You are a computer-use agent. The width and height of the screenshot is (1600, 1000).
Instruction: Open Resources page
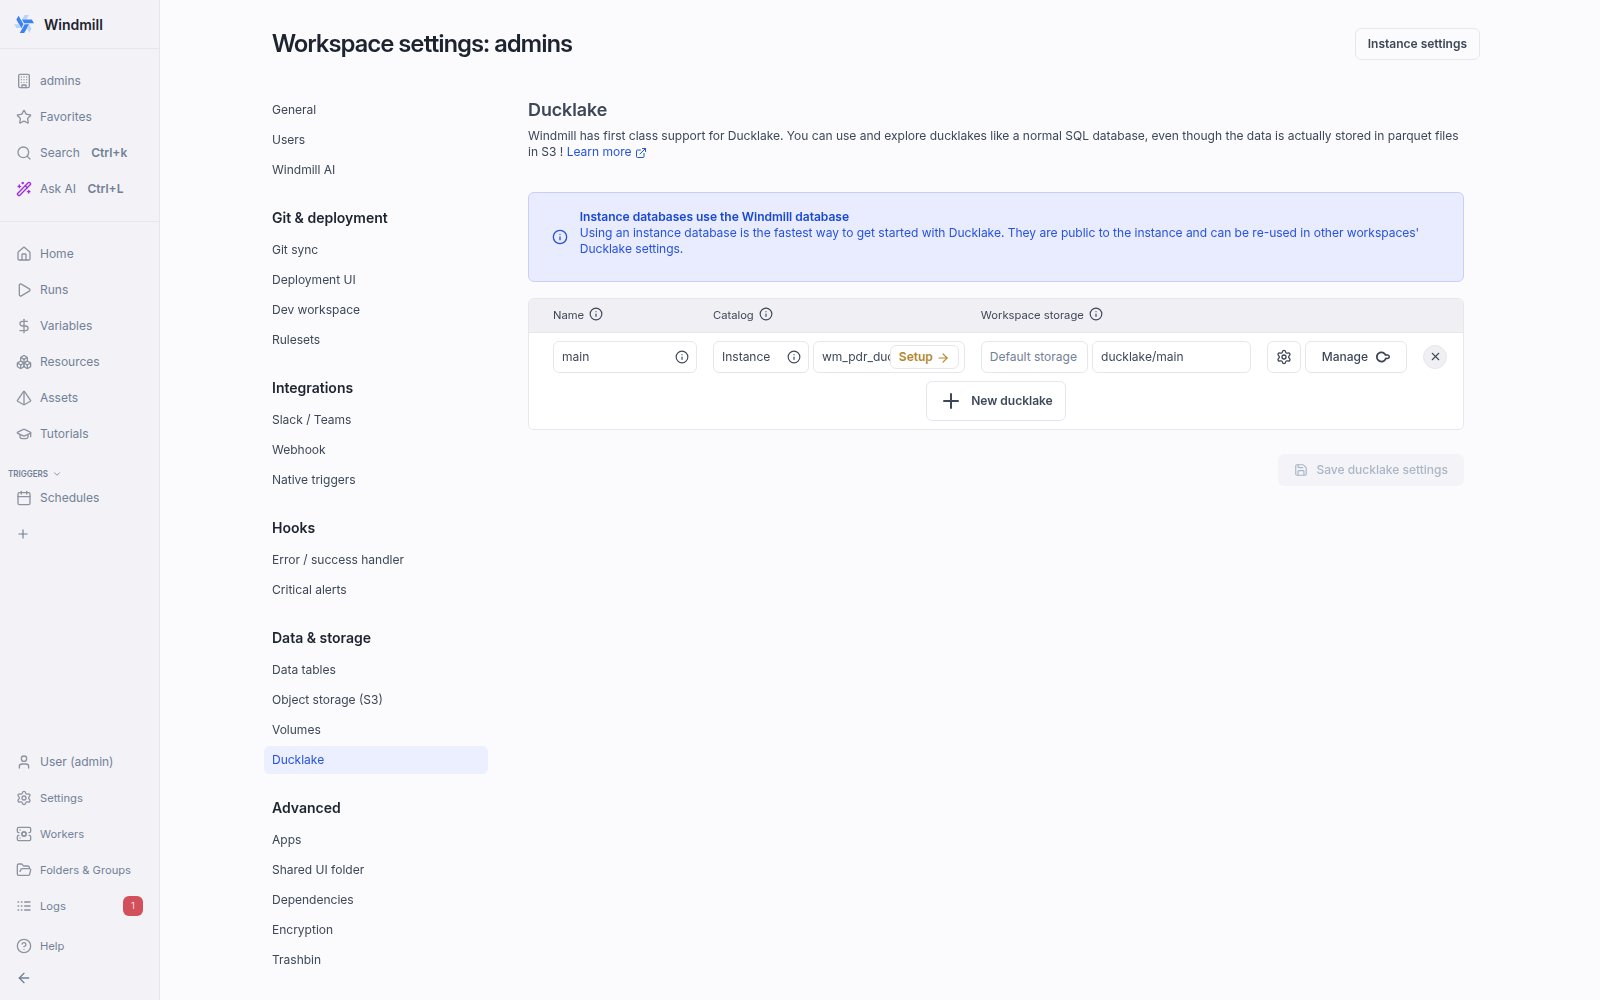[x=79, y=362]
